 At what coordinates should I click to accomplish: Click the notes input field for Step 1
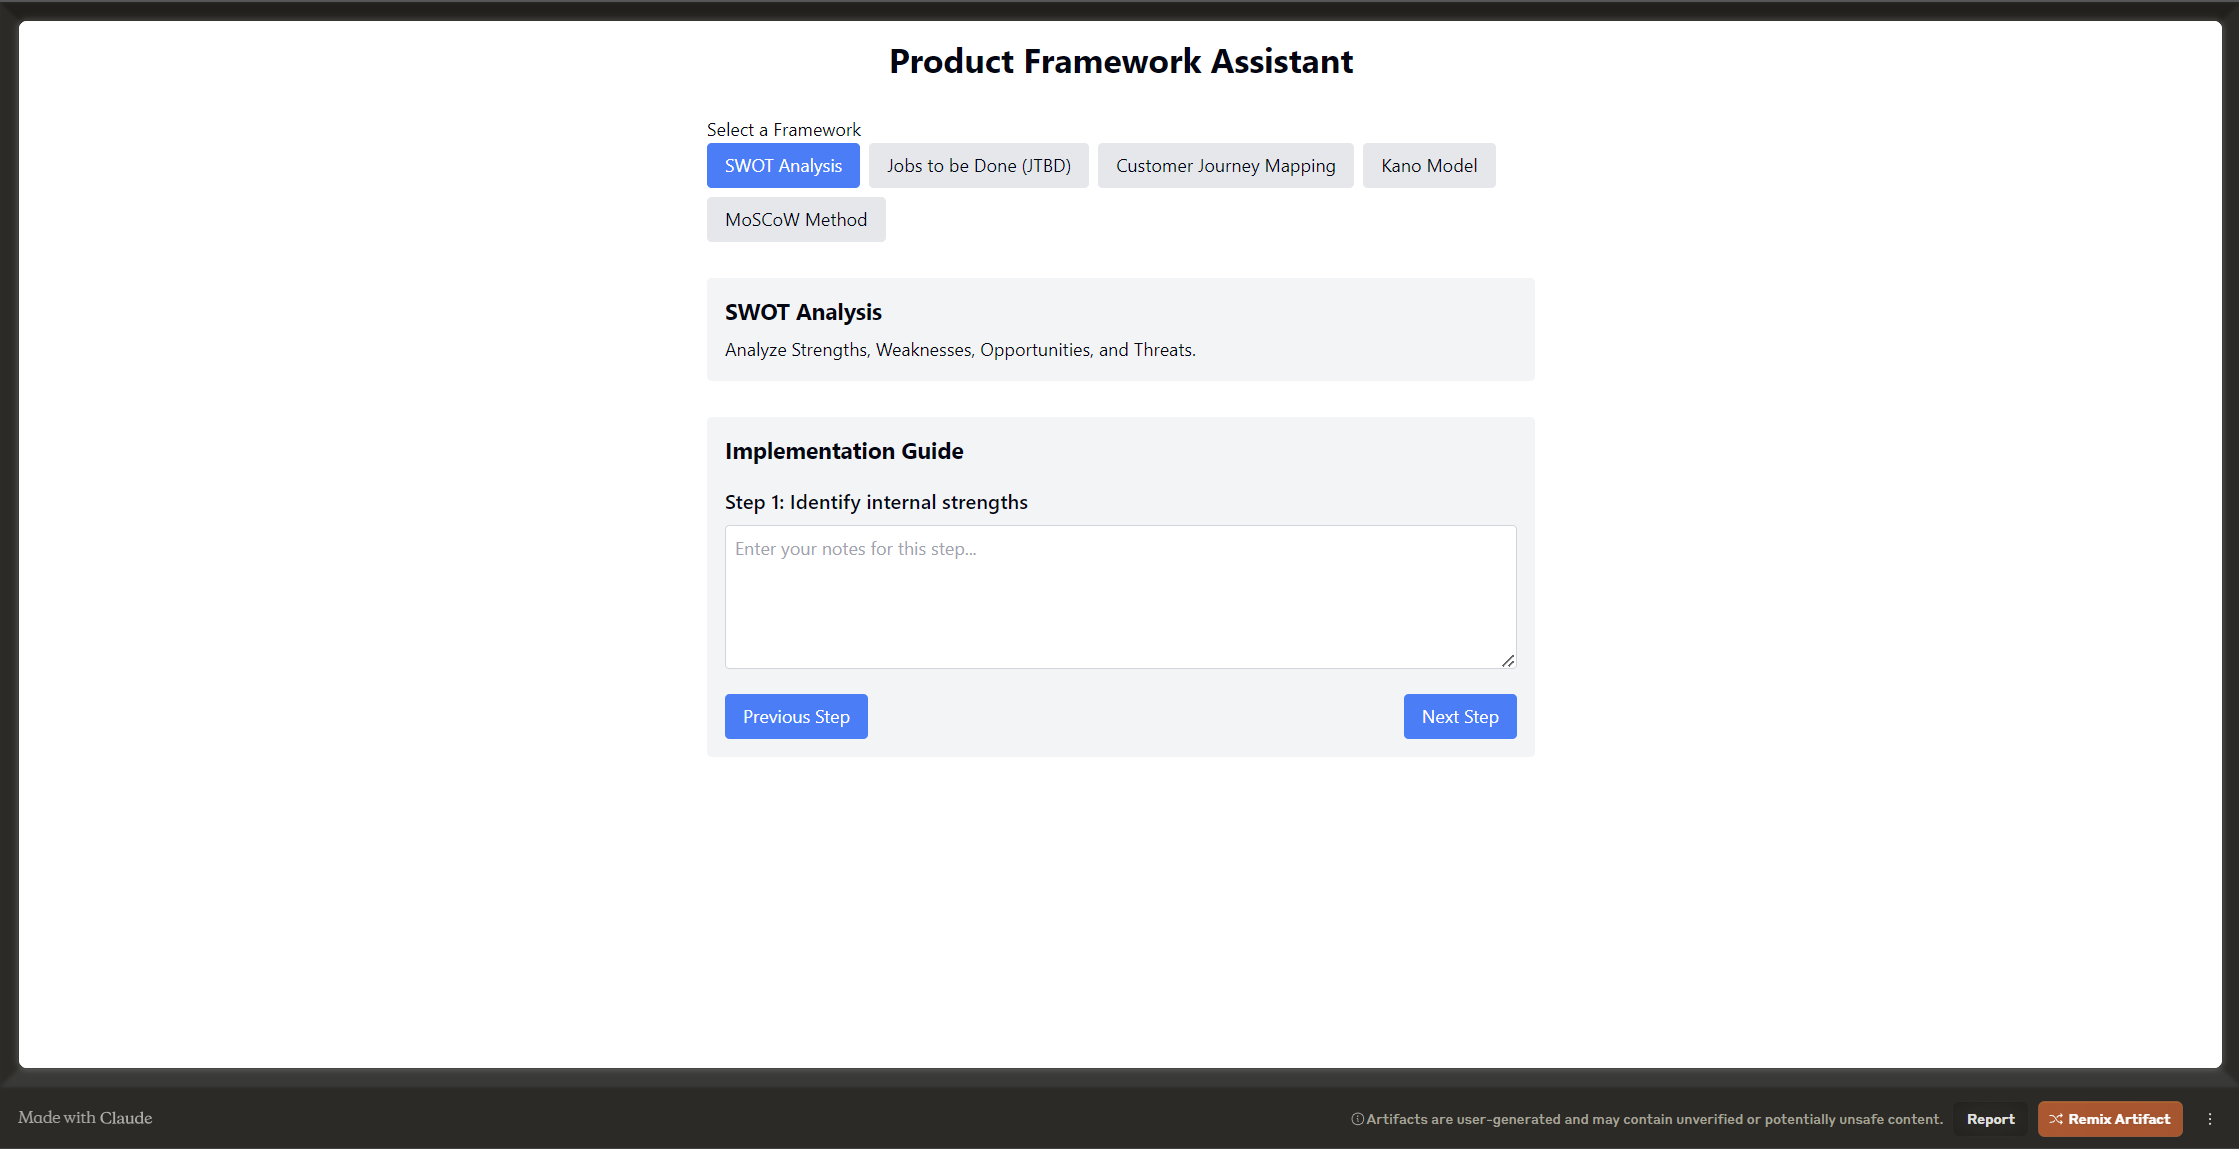[1120, 596]
